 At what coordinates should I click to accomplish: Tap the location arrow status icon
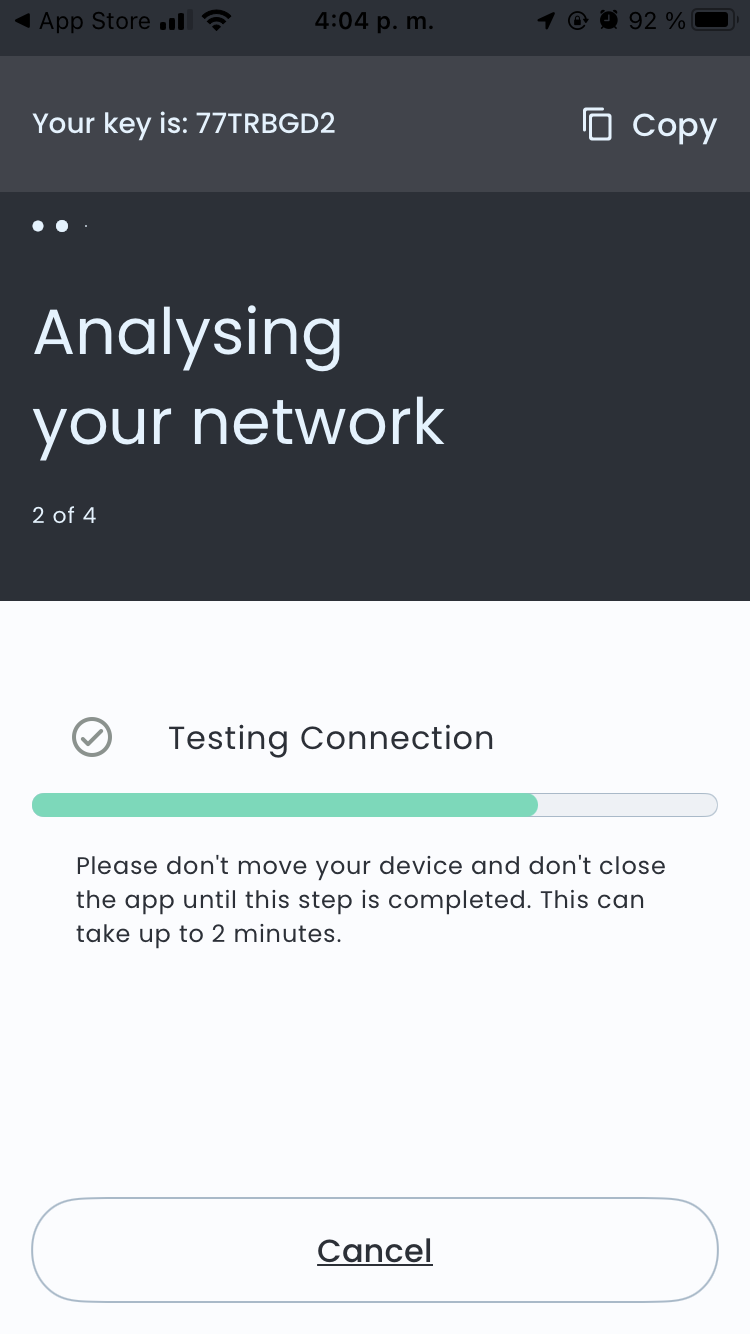pos(546,21)
